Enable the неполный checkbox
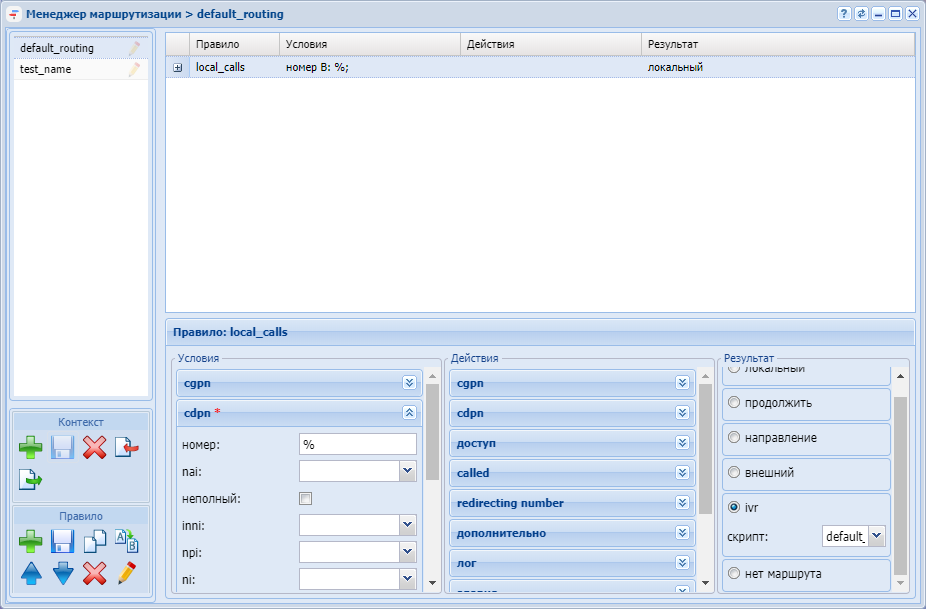Image resolution: width=926 pixels, height=609 pixels. tap(306, 498)
